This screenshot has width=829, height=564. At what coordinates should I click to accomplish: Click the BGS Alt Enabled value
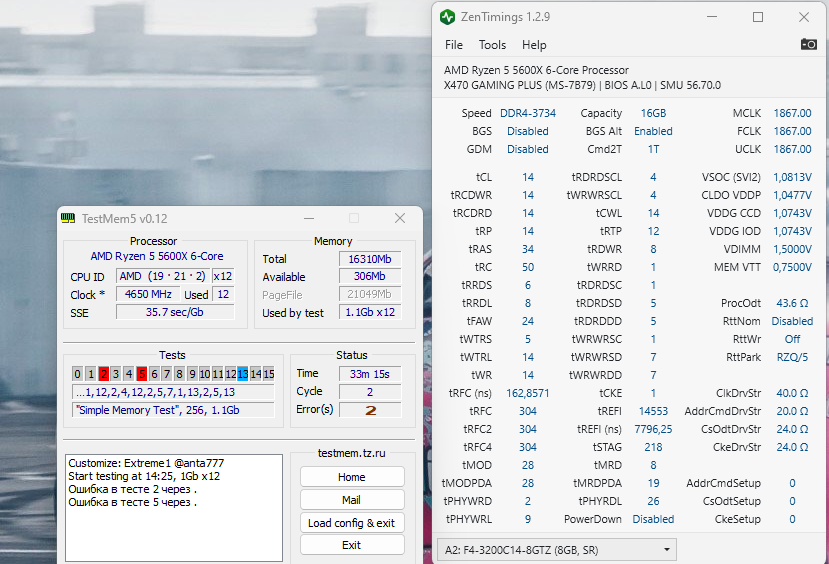point(653,131)
